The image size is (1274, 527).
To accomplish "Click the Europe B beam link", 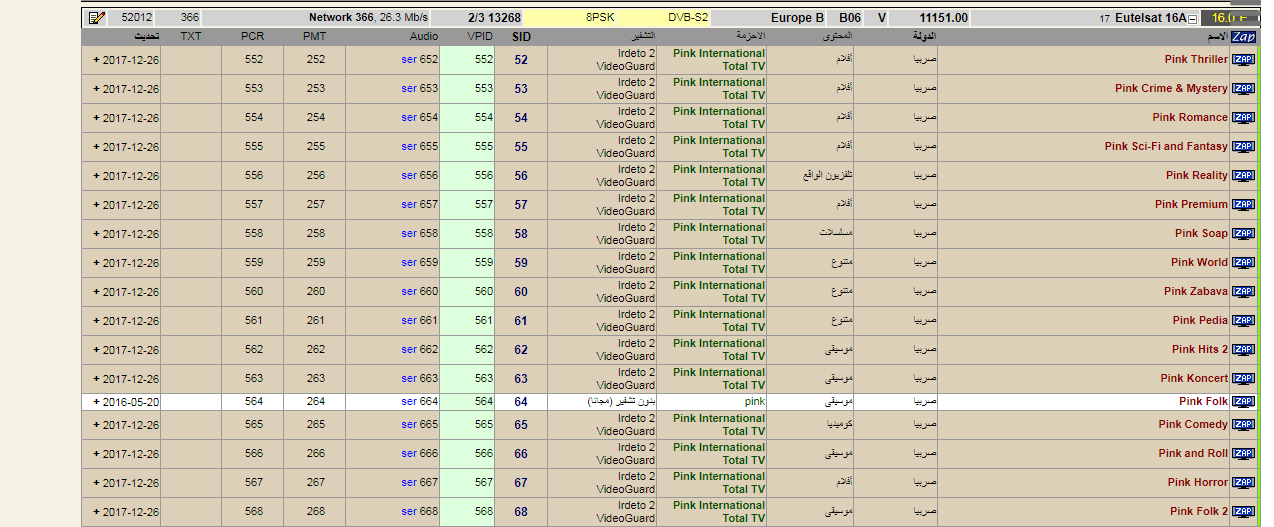I will tap(798, 18).
